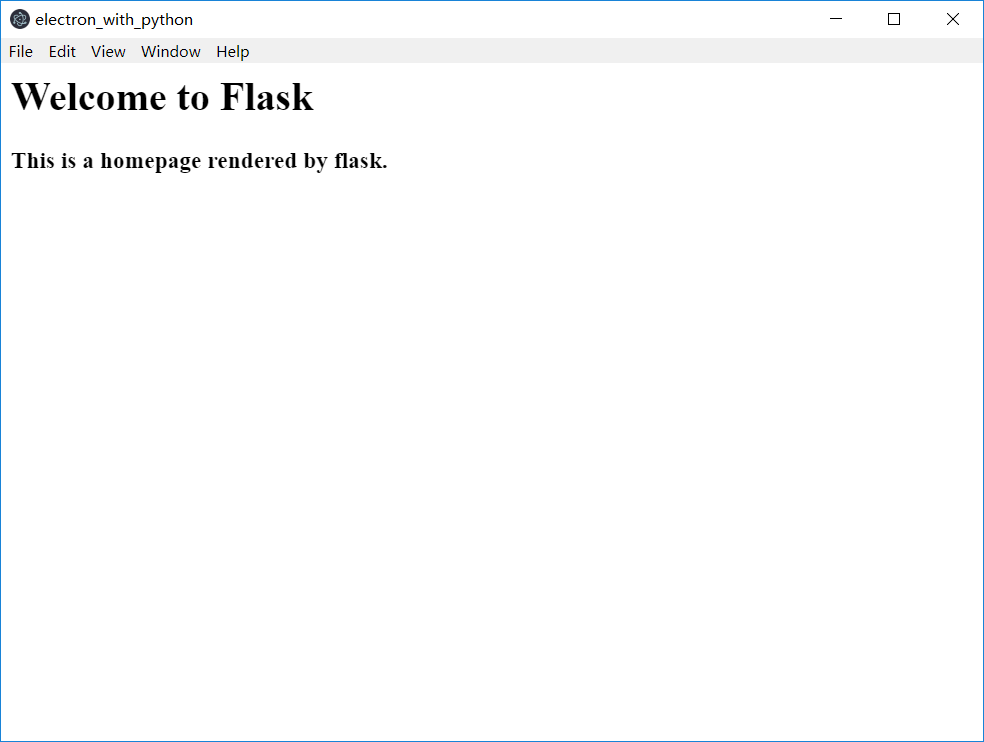Open the File menu
The width and height of the screenshot is (984, 742).
21,51
